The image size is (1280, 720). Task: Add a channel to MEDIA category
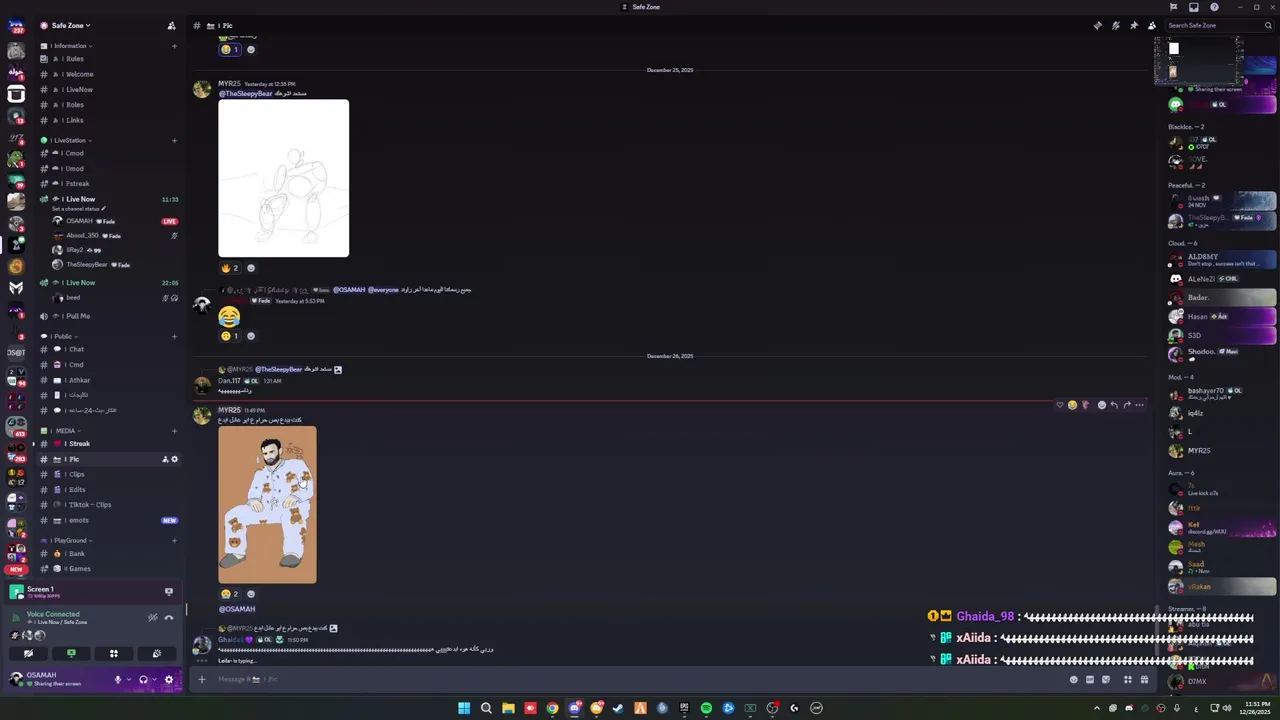point(174,431)
